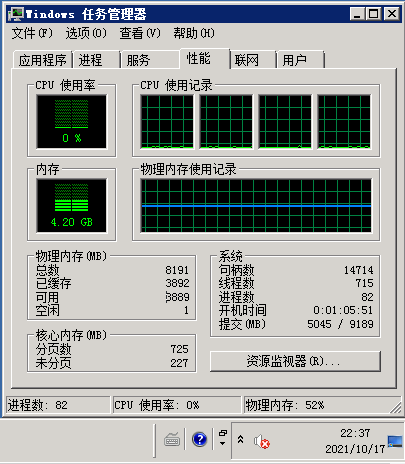The height and width of the screenshot is (464, 405).
Task: Click the muted speaker volume tray icon
Action: pyautogui.click(x=262, y=442)
